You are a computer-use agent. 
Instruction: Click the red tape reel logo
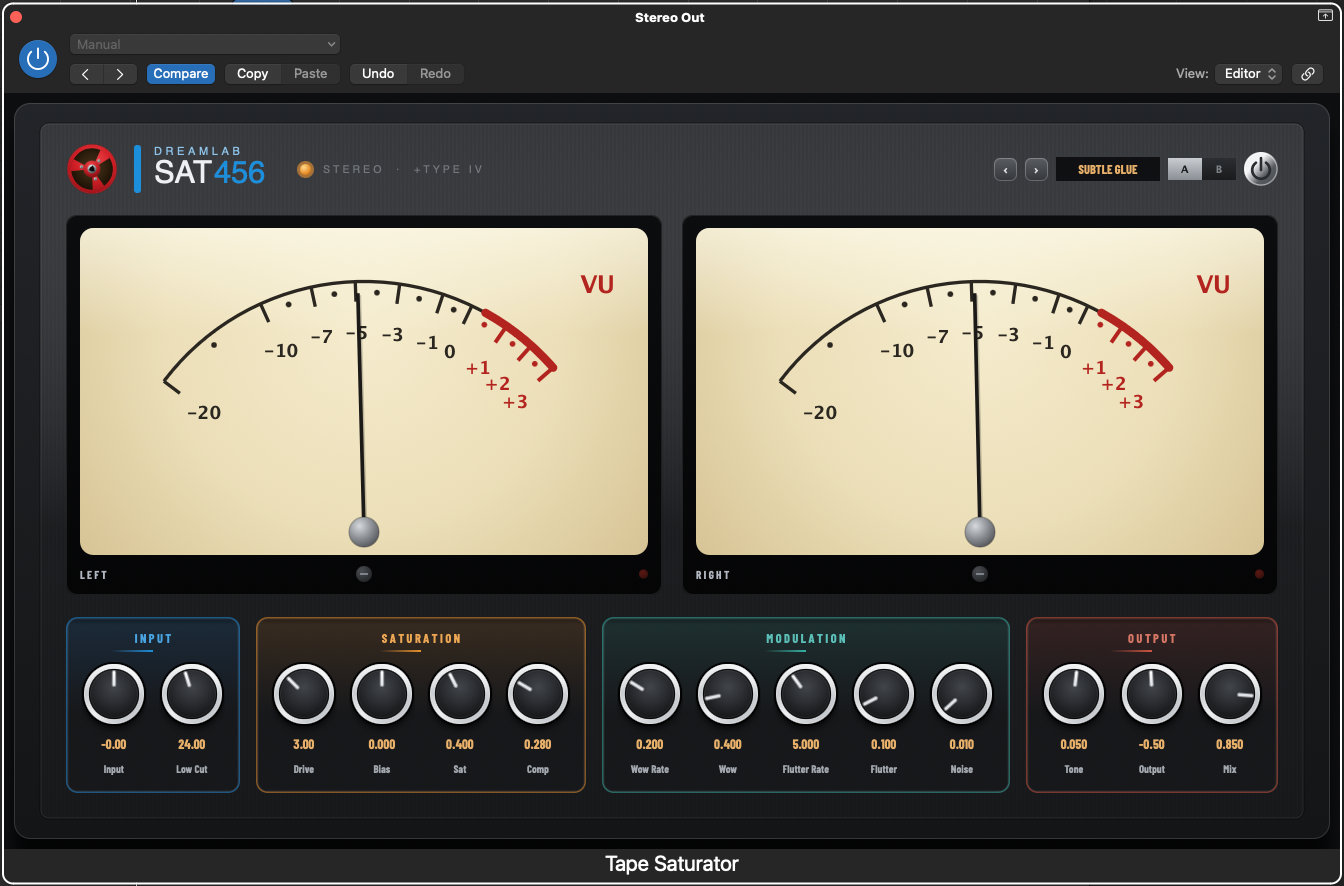(x=92, y=169)
